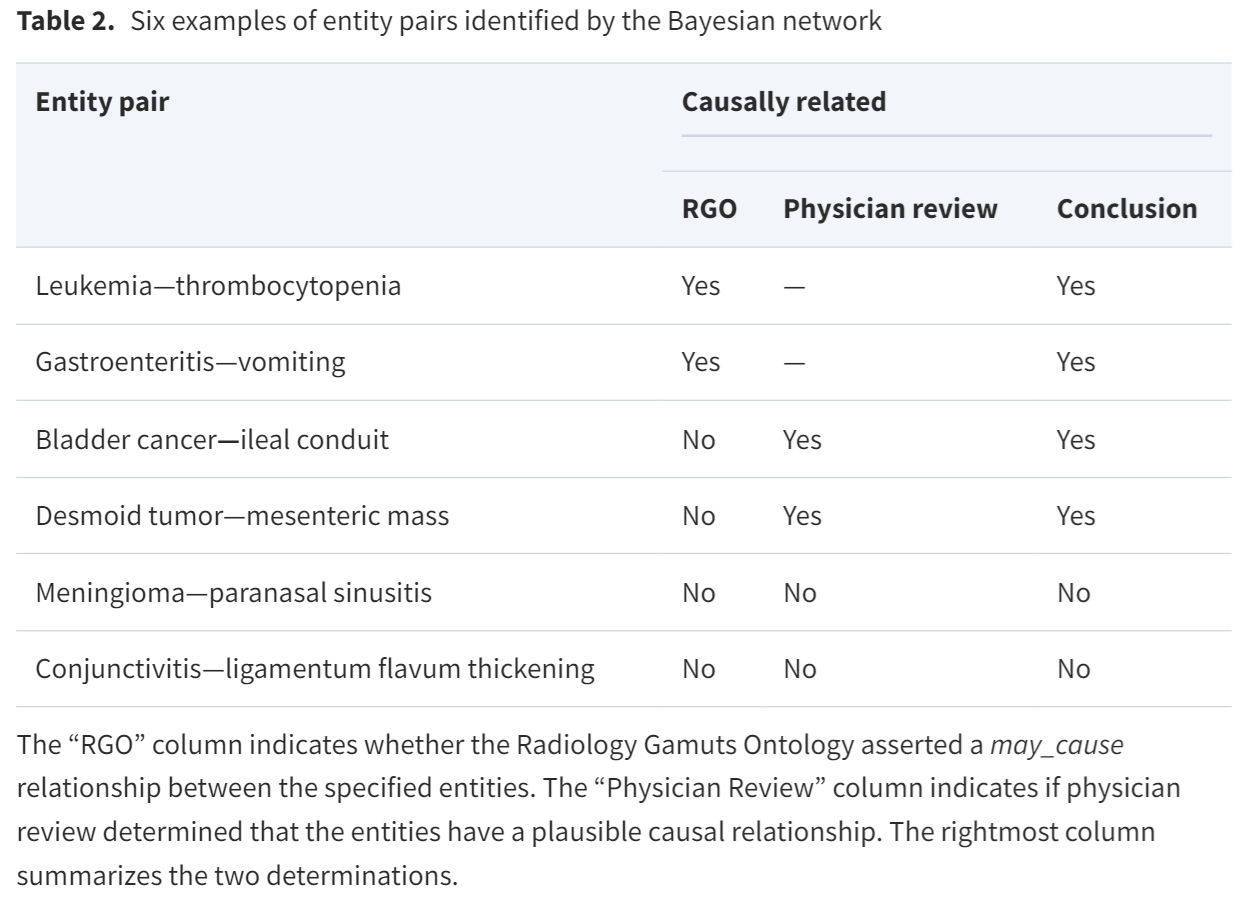Select the Bladder cancer—ileal conduit cell
Image resolution: width=1239 pixels, height=903 pixels.
(x=212, y=440)
